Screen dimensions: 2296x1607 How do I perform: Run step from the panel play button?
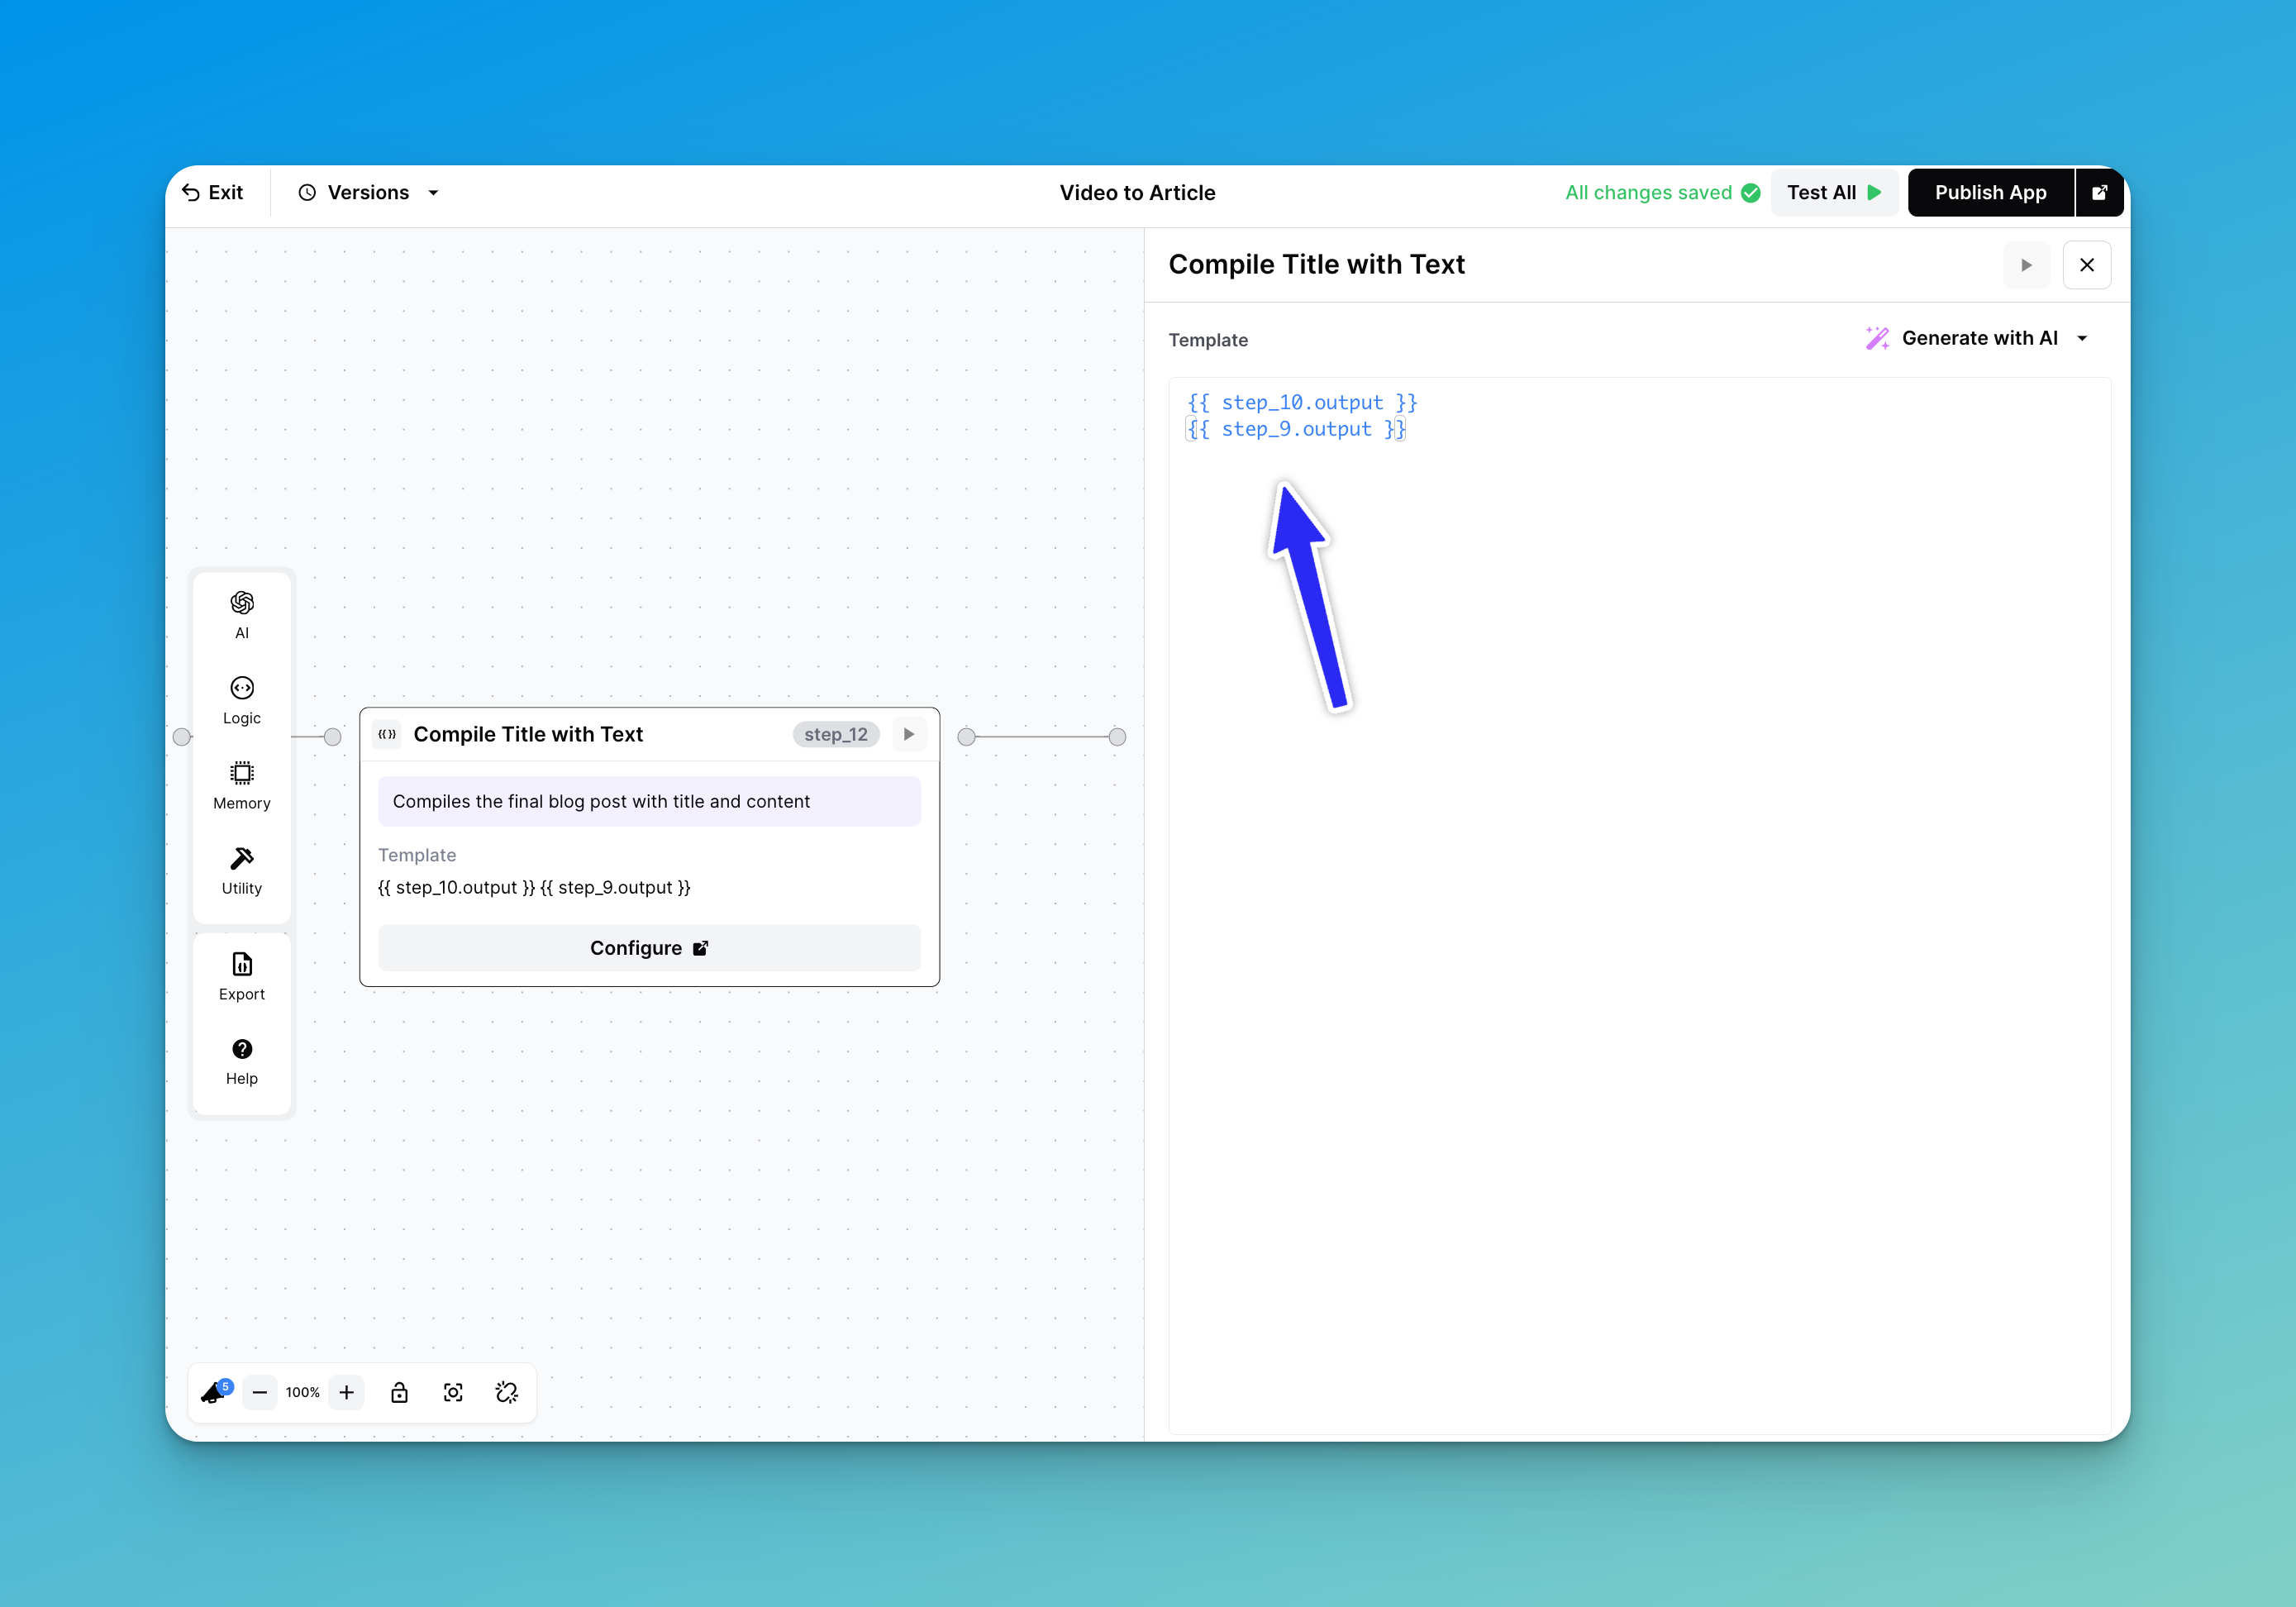pos(2026,265)
